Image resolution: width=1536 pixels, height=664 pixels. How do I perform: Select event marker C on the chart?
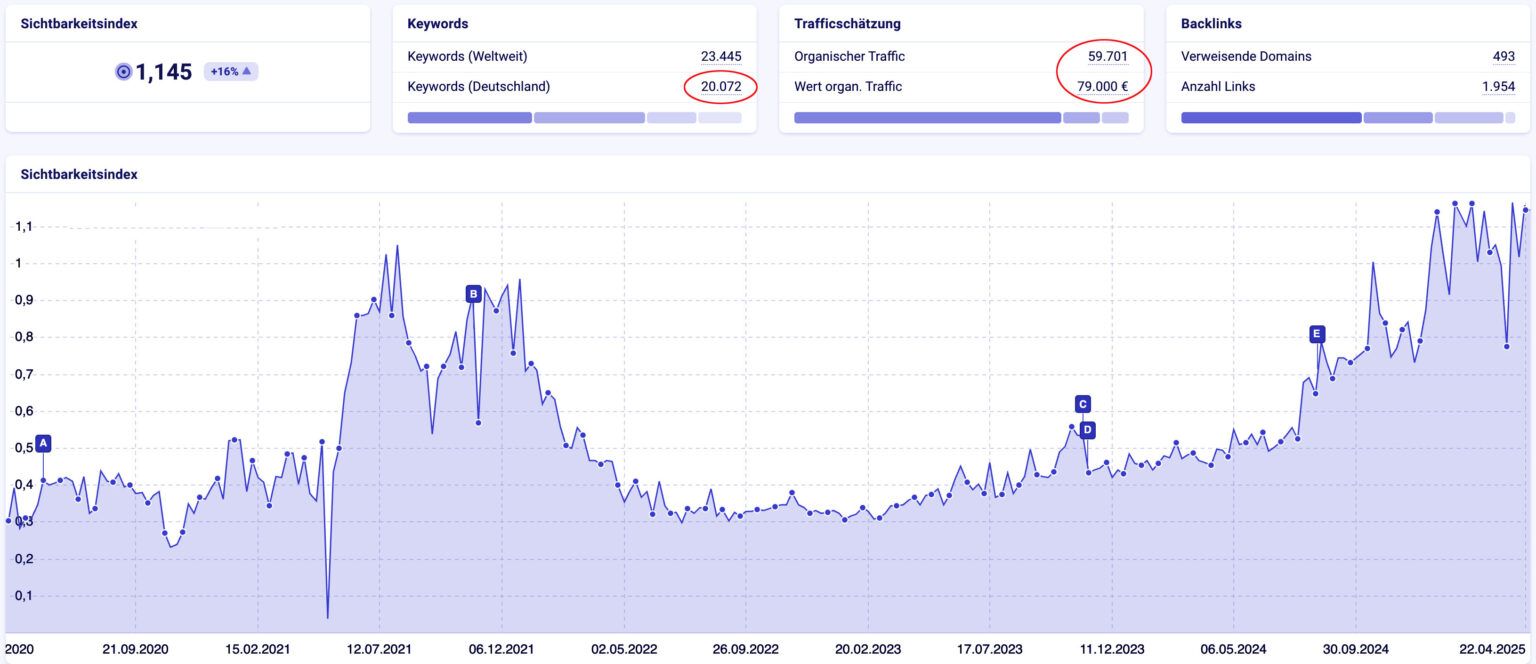point(1083,404)
